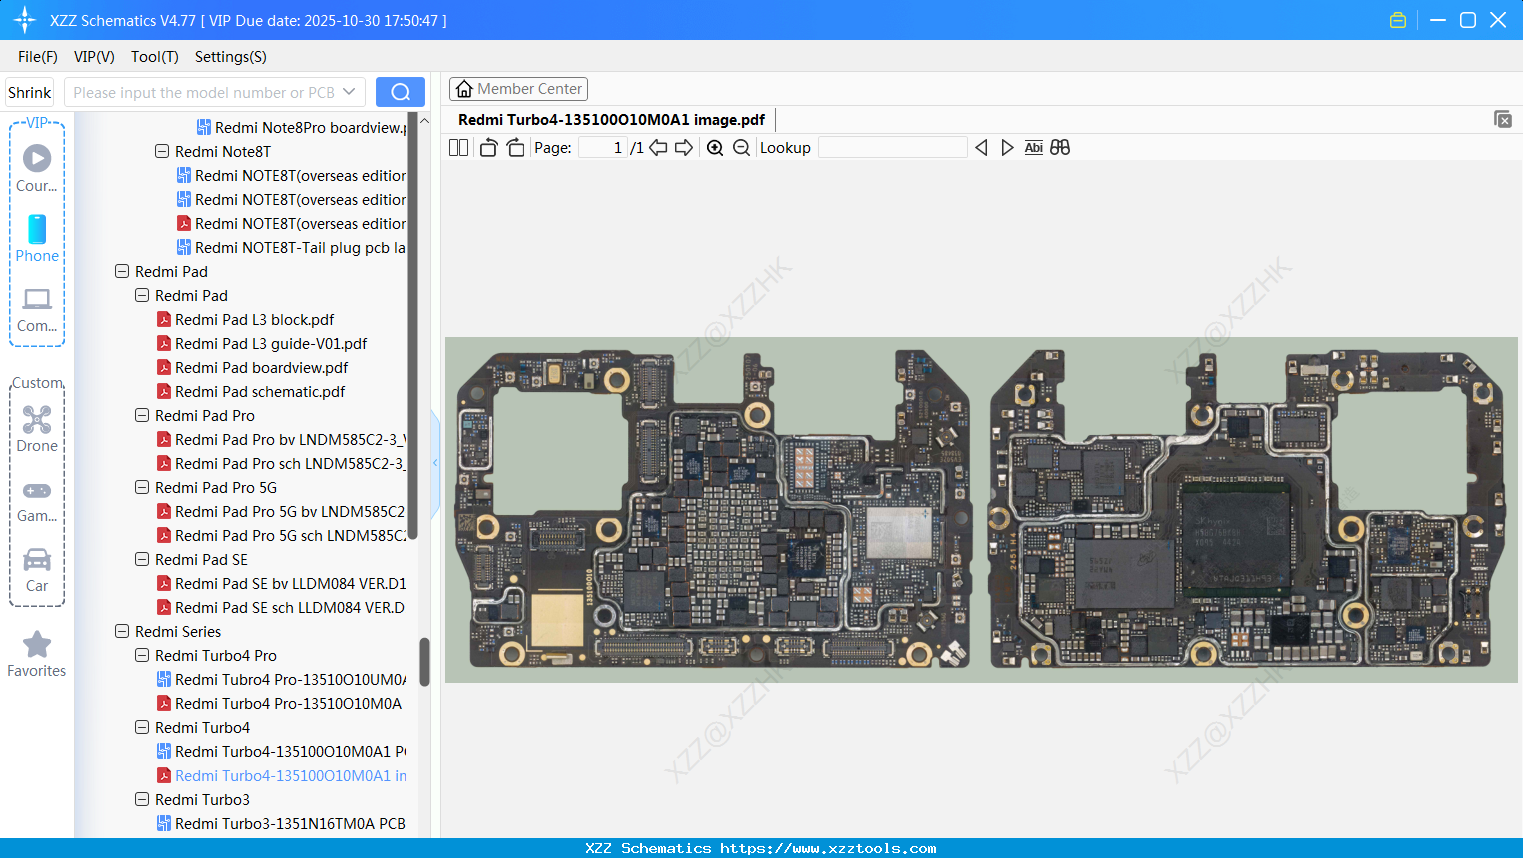
Task: Collapse the Redmi Turbo4 Pro node
Action: [x=141, y=655]
